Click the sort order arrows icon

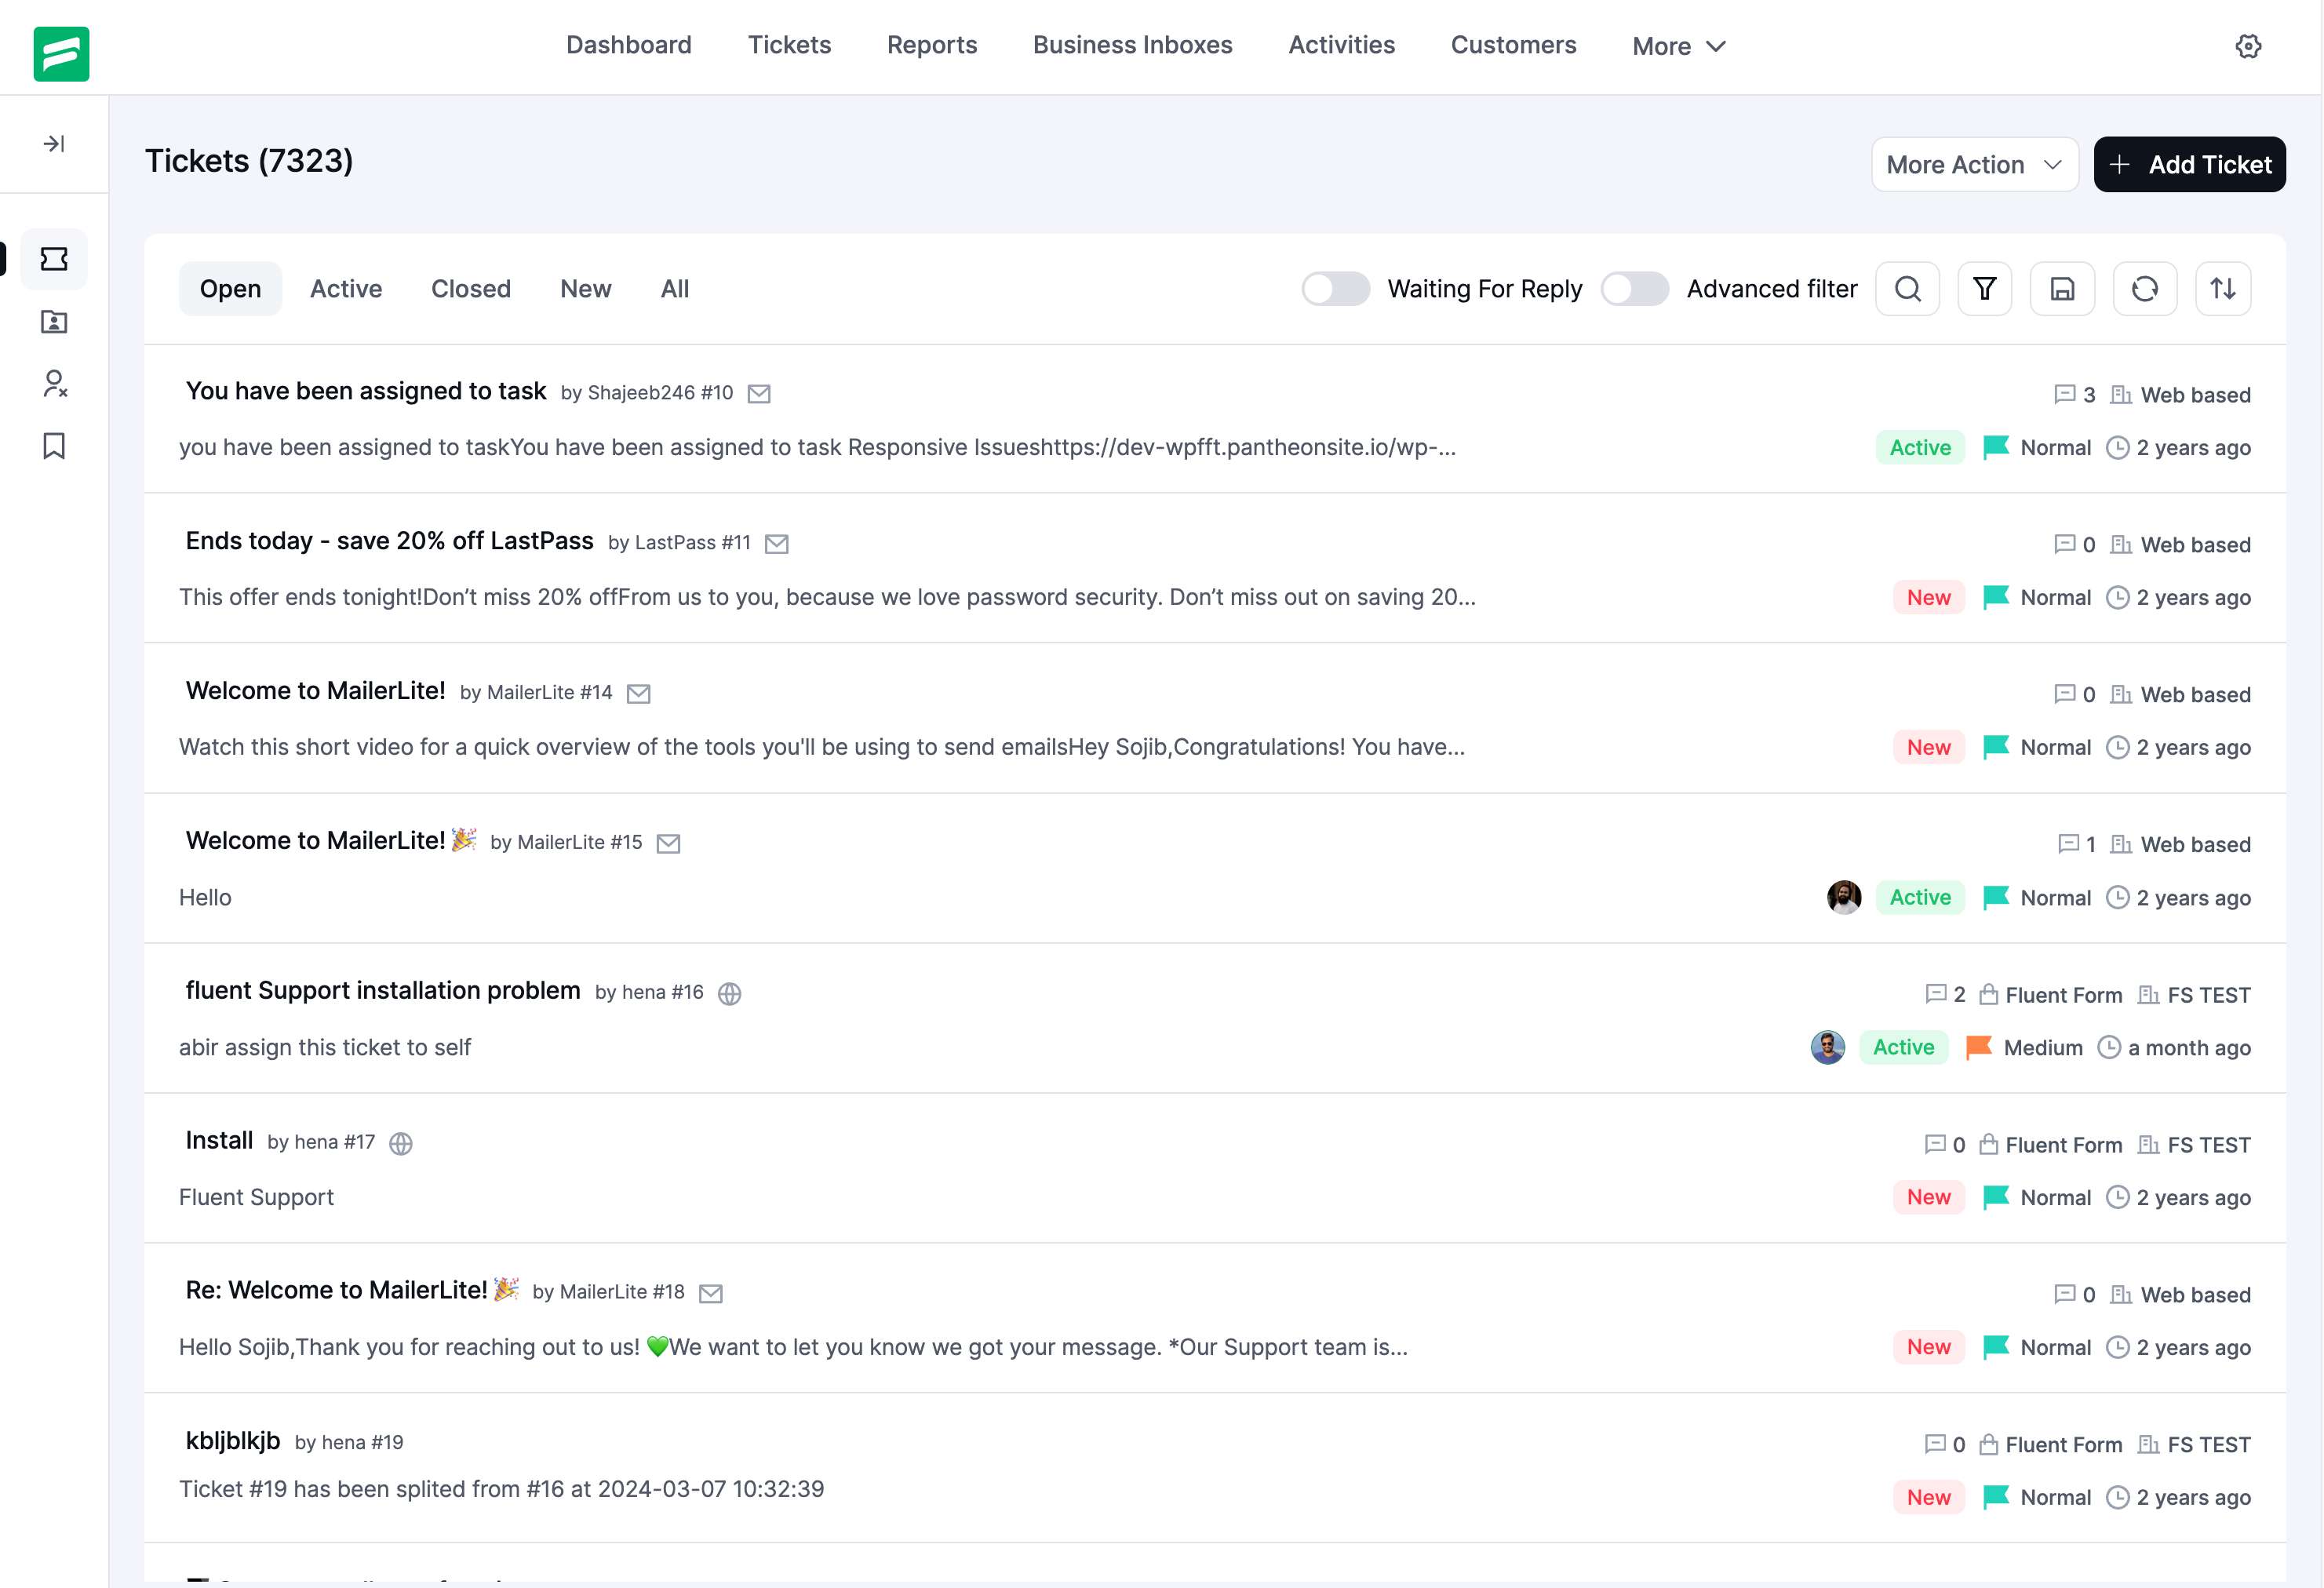point(2222,289)
